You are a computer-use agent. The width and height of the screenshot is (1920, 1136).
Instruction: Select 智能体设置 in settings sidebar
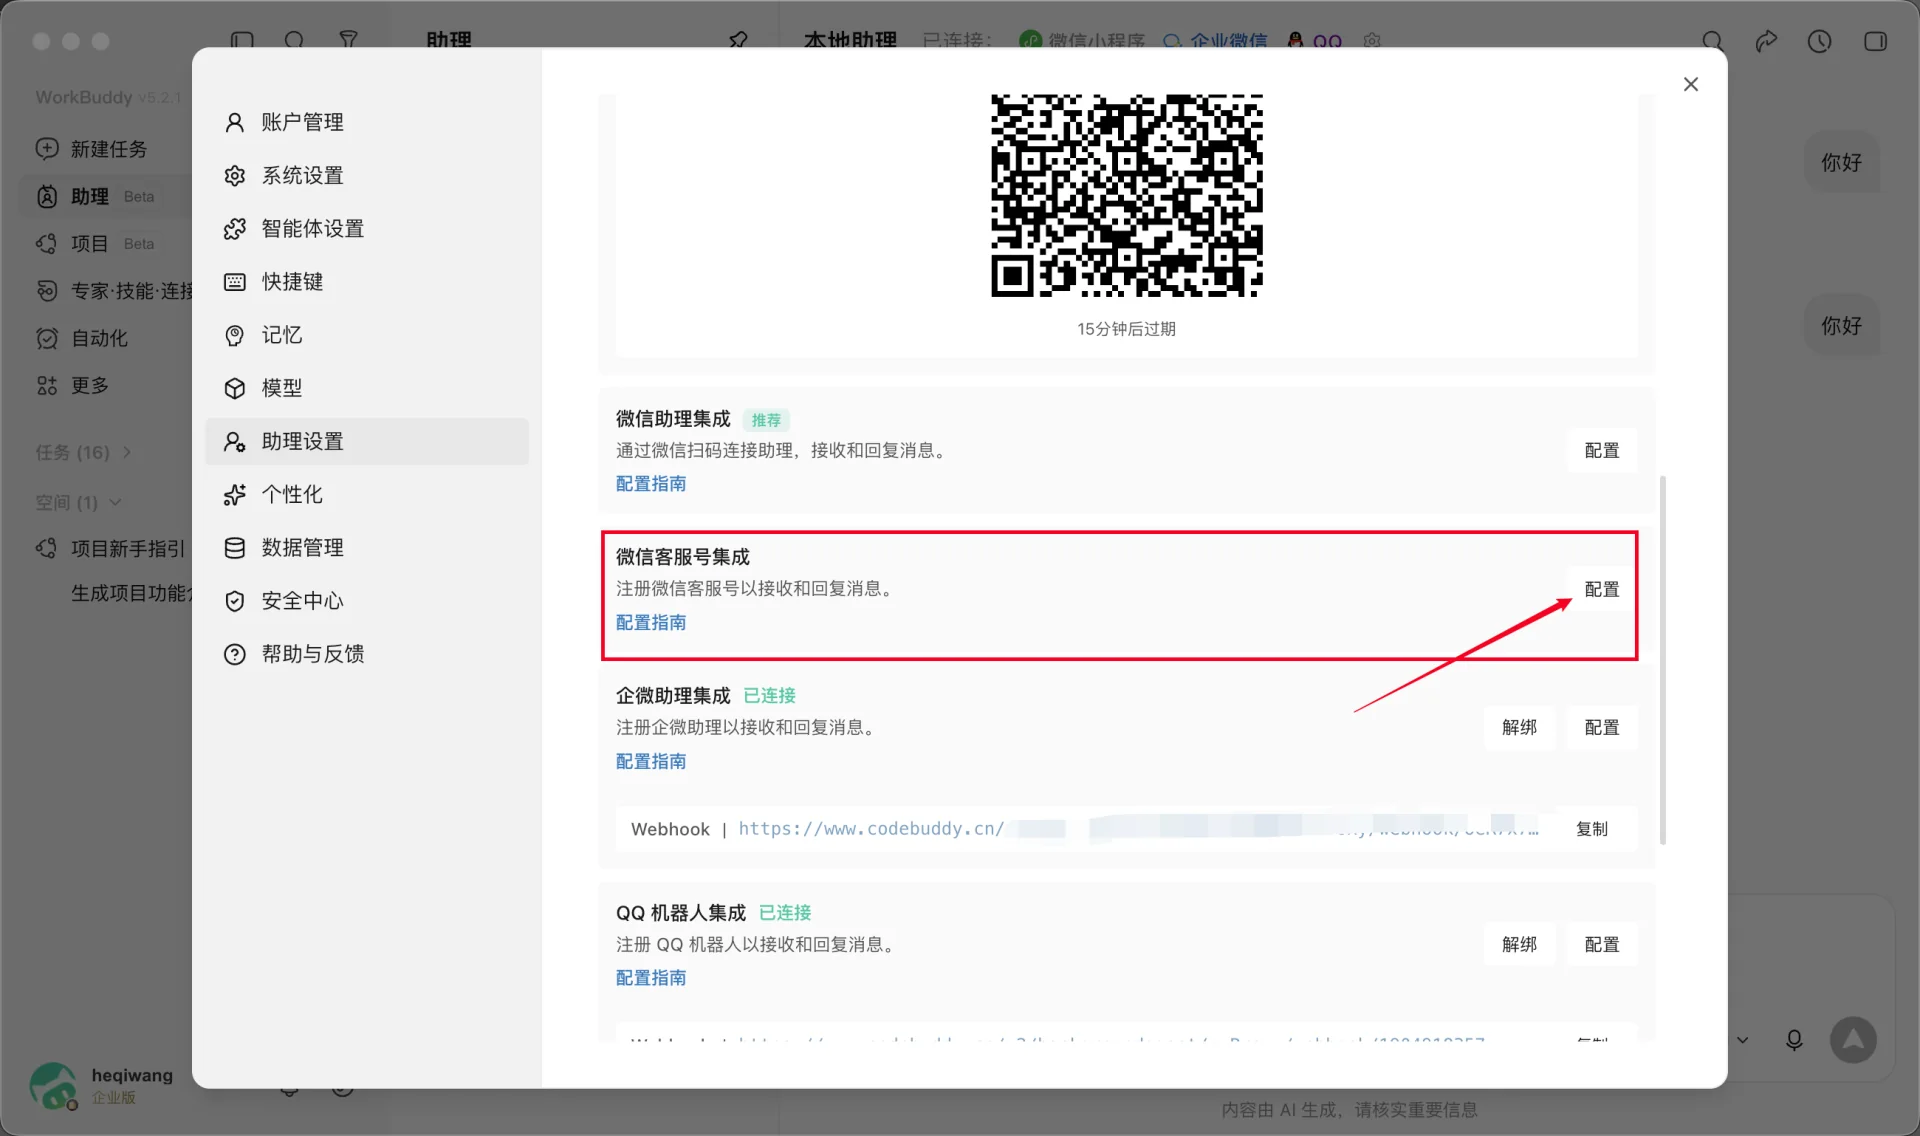tap(366, 228)
